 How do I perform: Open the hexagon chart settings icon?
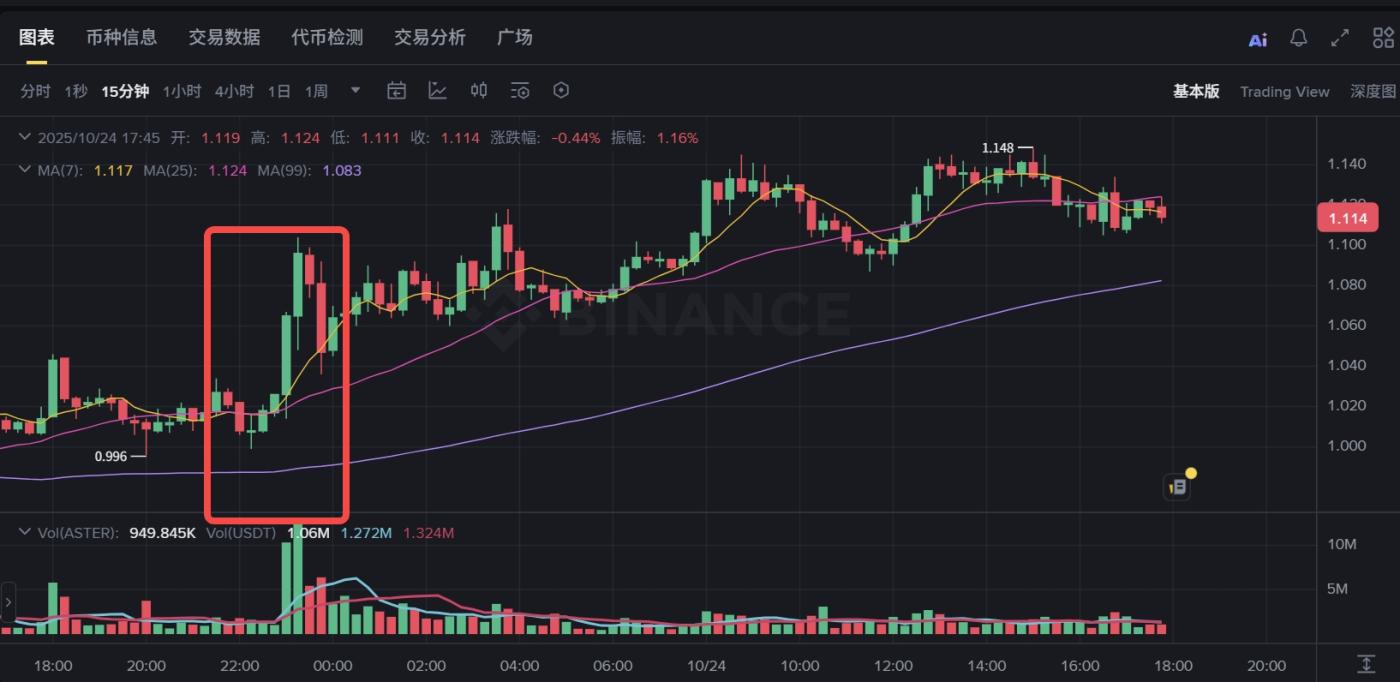(561, 91)
